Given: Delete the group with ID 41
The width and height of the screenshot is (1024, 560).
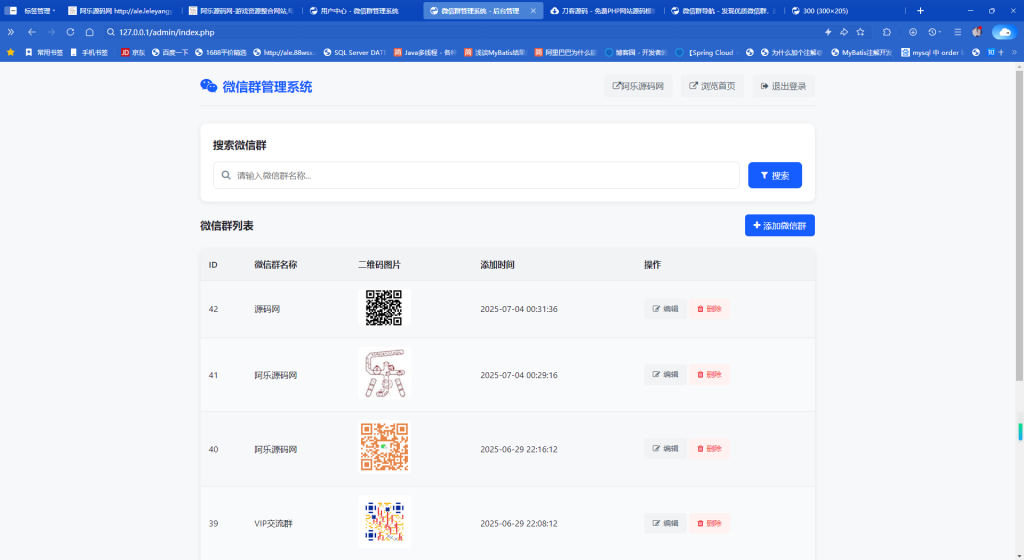Looking at the screenshot, I should [709, 375].
